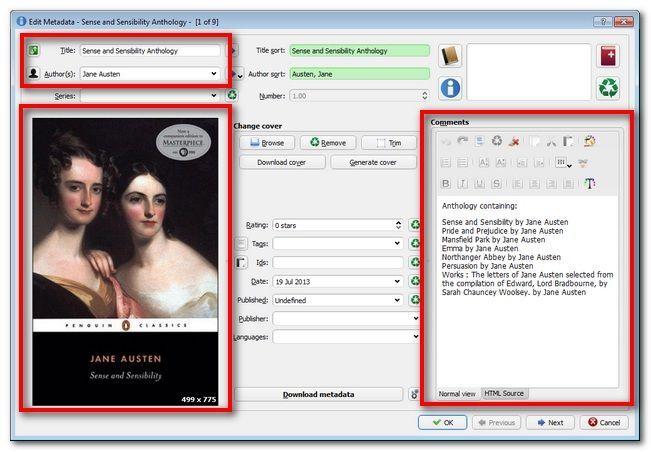Screen dimensions: 651x452
Task: Open the tag editor icon beside Tags
Action: click(x=241, y=244)
